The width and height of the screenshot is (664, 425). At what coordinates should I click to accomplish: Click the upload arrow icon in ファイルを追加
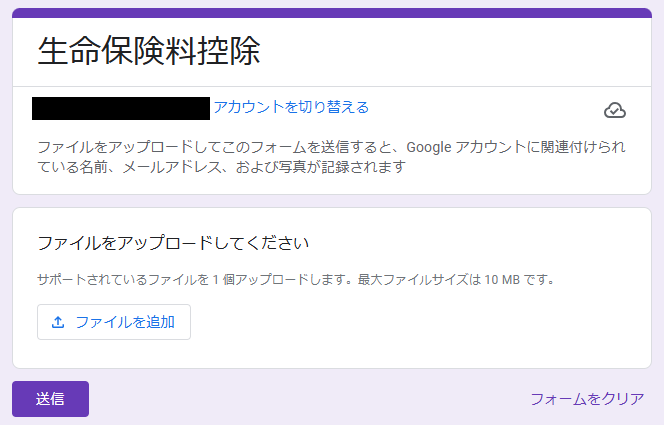pyautogui.click(x=58, y=322)
